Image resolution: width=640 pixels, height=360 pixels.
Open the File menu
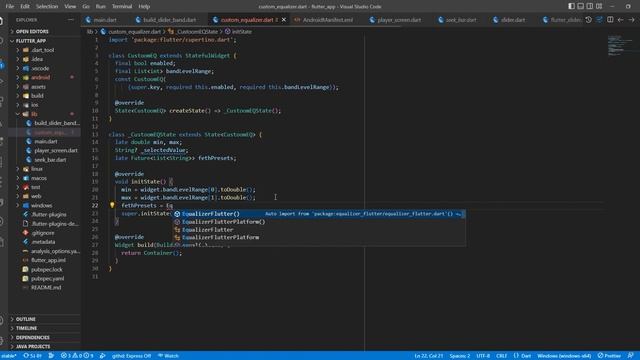pos(9,6)
